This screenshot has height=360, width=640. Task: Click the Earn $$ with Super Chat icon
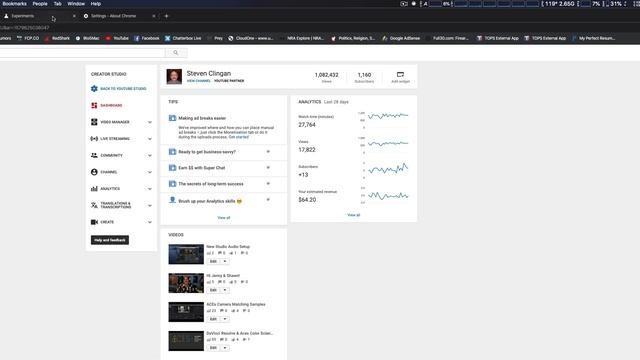point(172,168)
